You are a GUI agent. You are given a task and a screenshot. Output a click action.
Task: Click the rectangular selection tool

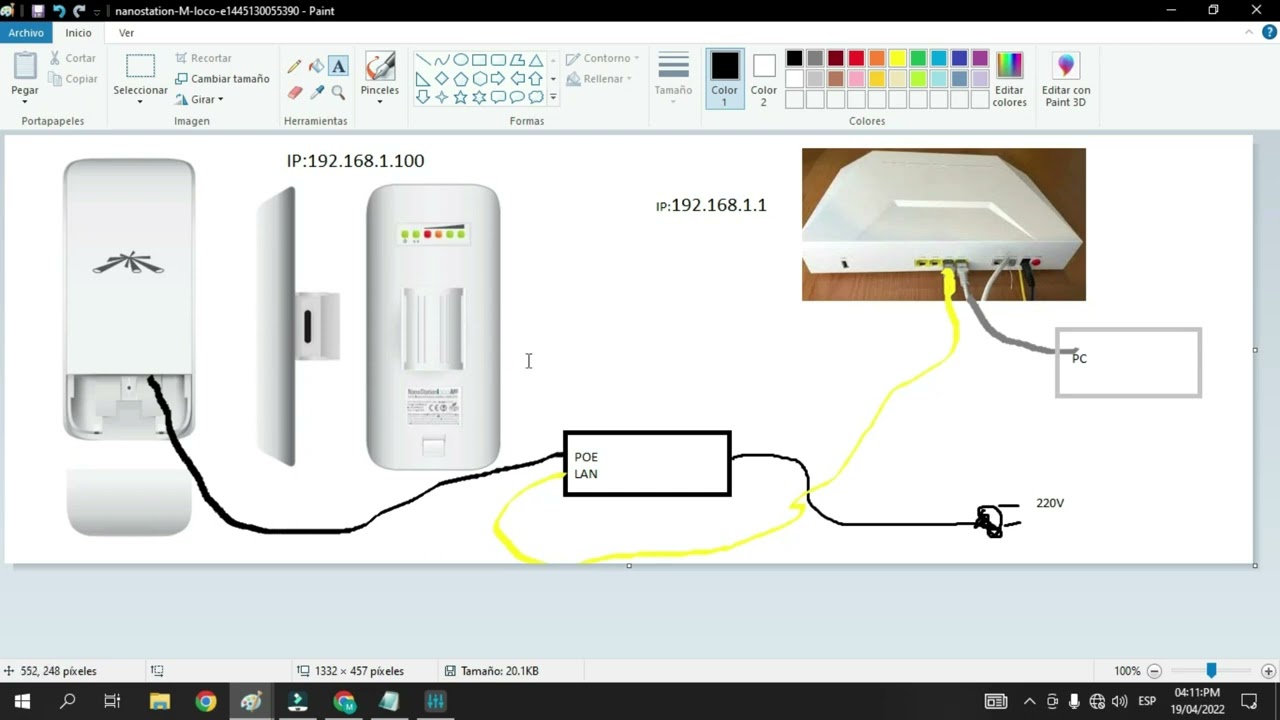coord(140,66)
